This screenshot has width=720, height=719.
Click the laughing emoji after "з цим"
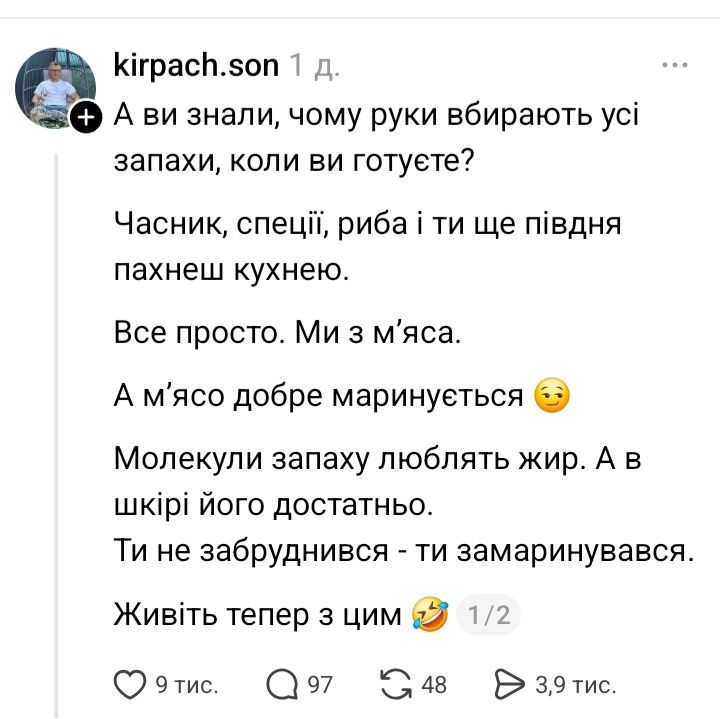click(430, 613)
